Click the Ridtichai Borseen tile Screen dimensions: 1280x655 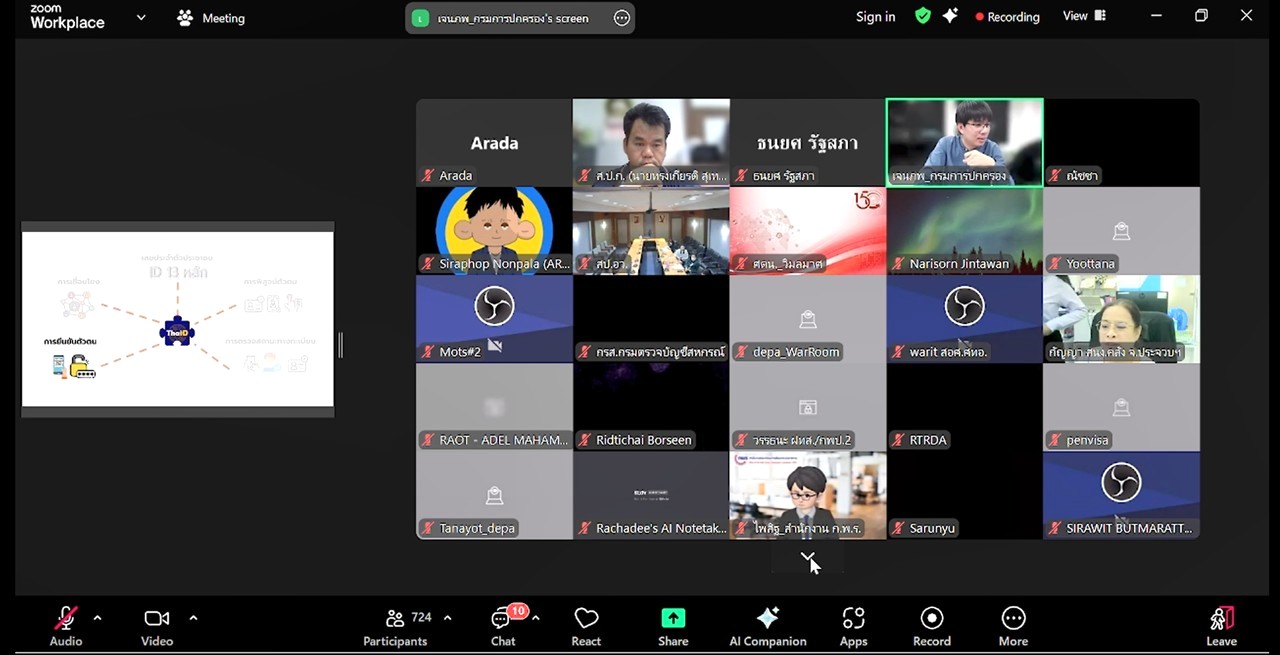tap(651, 406)
